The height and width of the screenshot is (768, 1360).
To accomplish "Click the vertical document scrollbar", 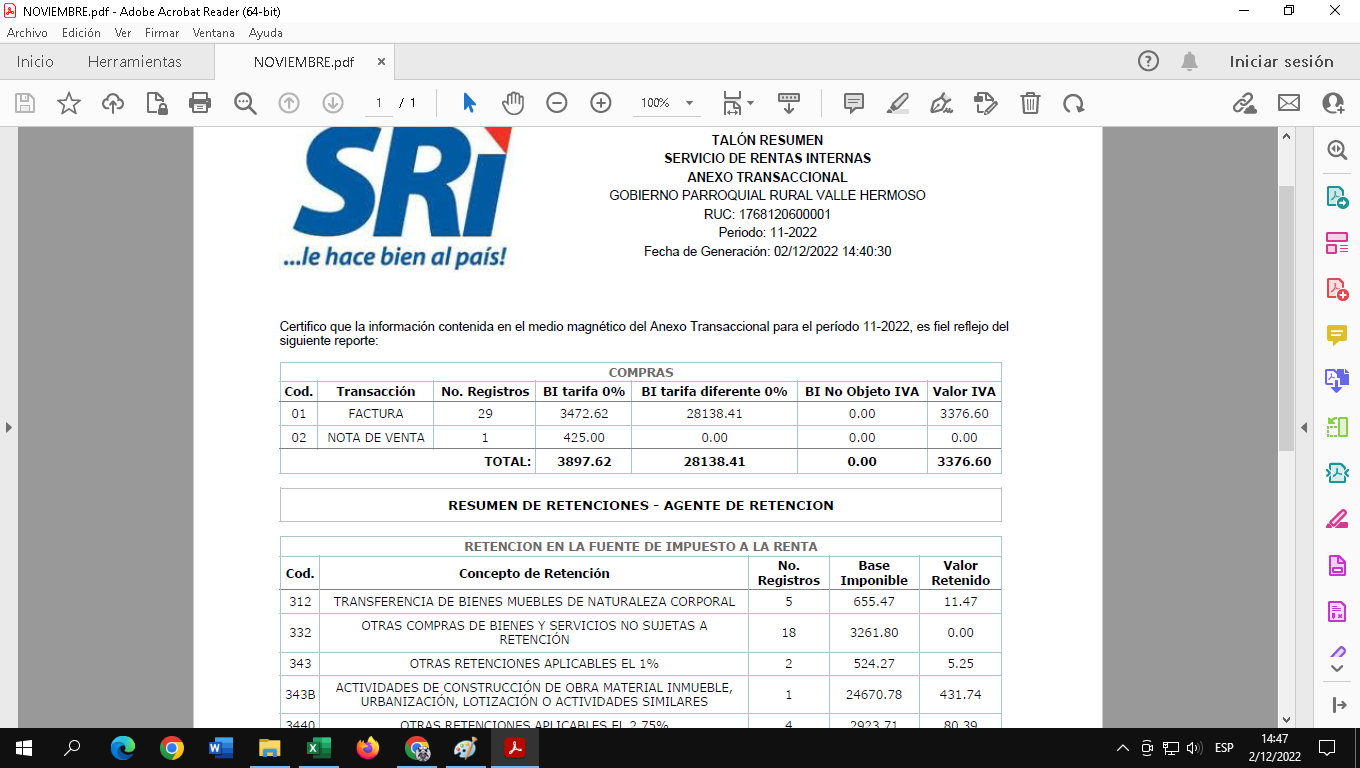I will 1287,320.
